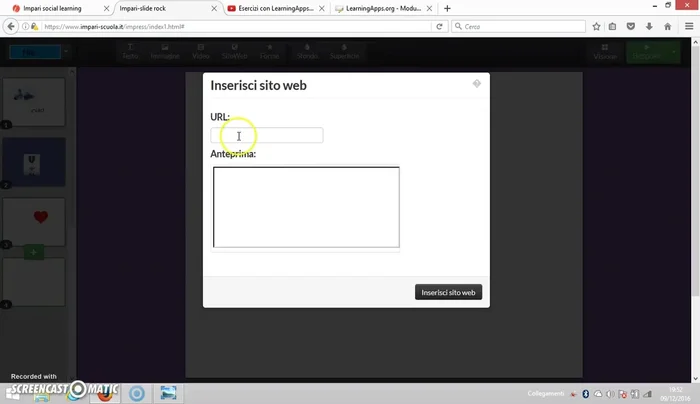Image resolution: width=700 pixels, height=404 pixels.
Task: Open the bookmarks list icon
Action: tap(612, 27)
